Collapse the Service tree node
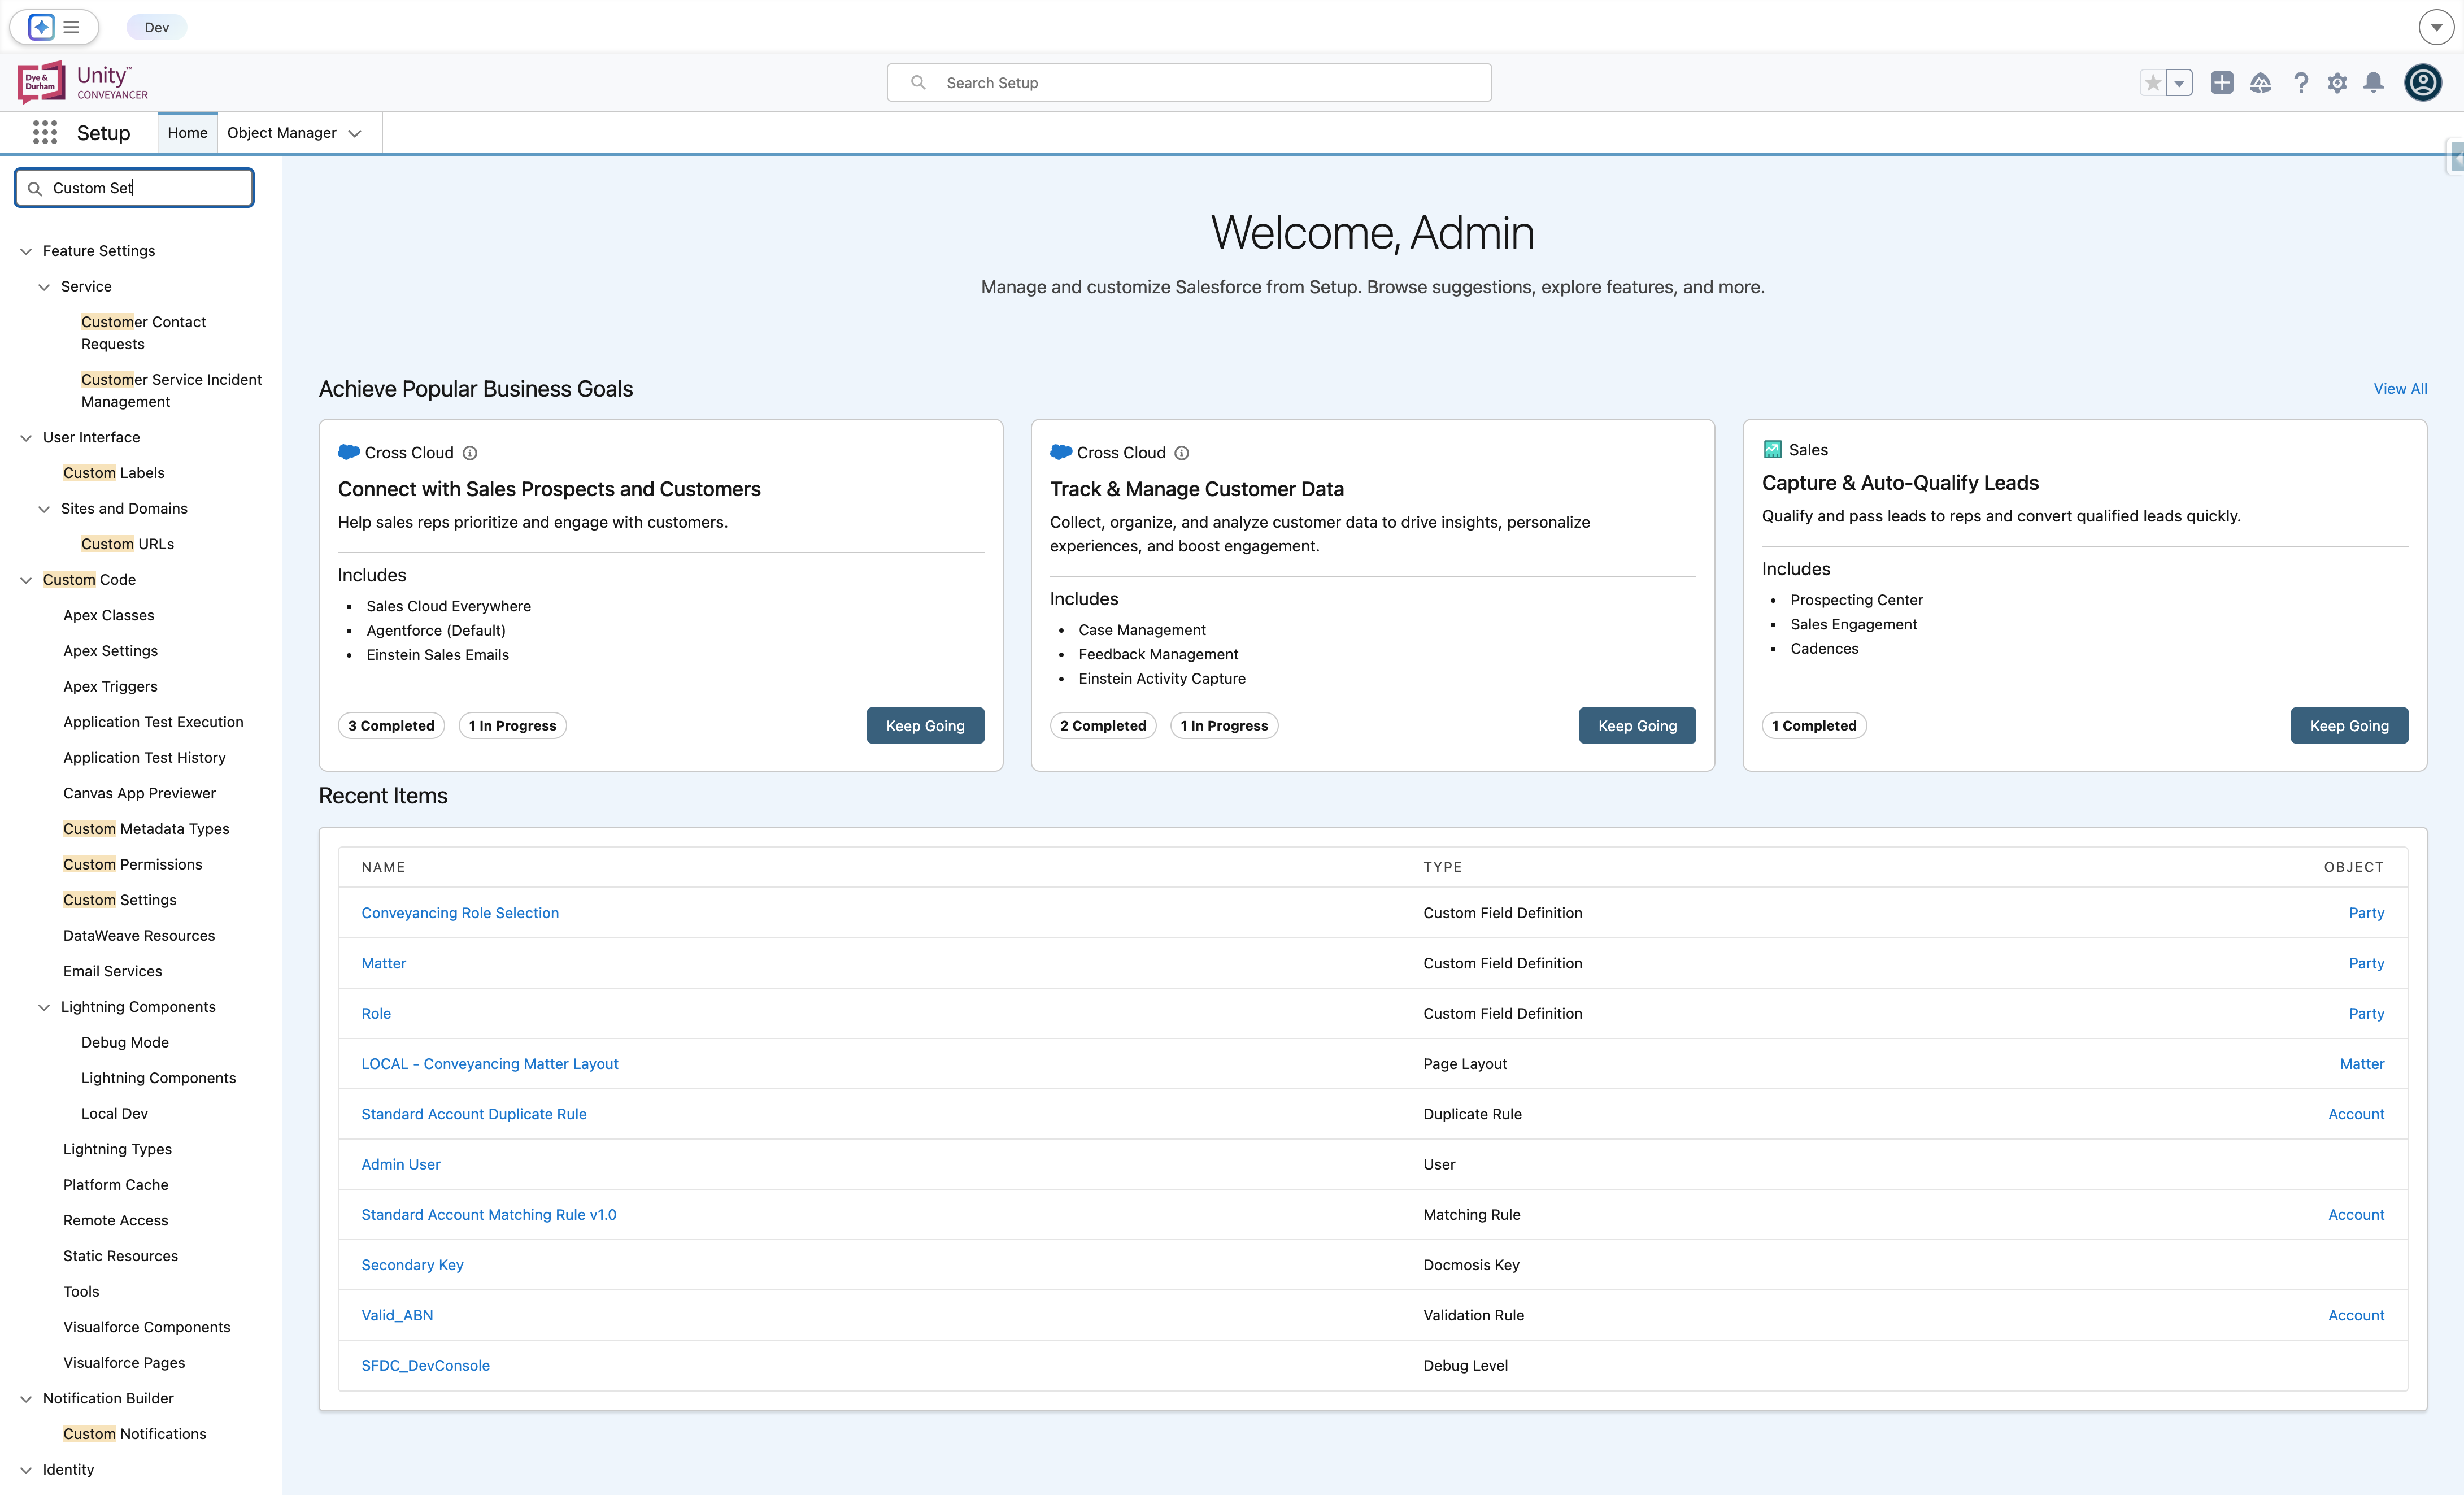The image size is (2464, 1495). coord(44,287)
